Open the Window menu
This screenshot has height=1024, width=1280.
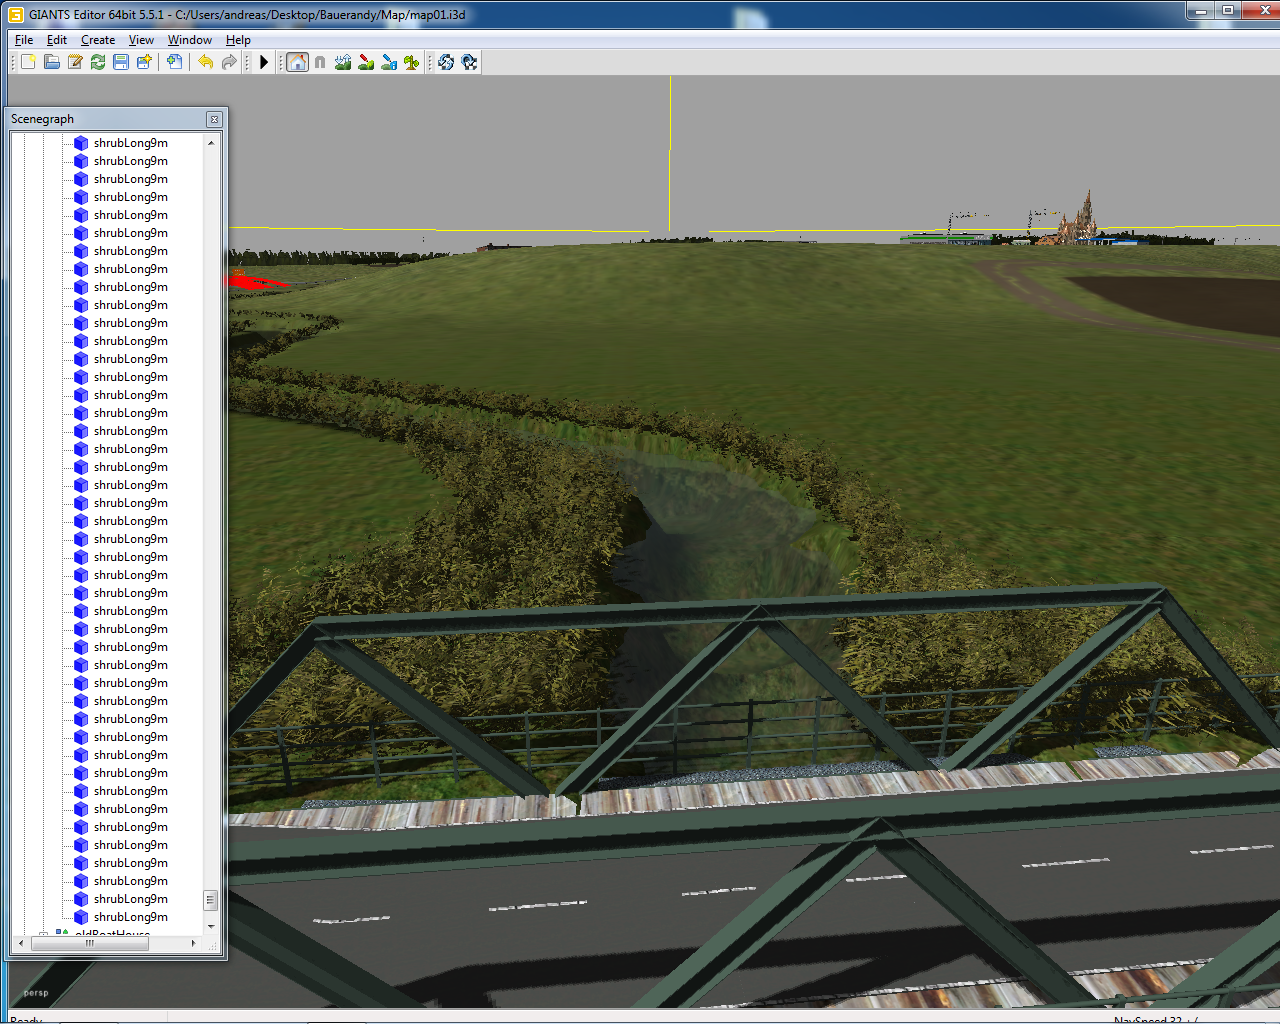coord(190,40)
